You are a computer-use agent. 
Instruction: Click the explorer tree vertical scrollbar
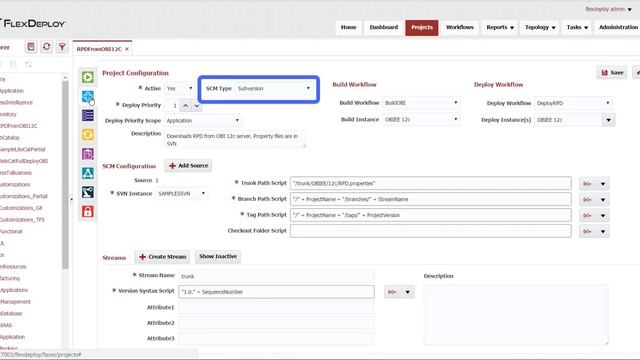[65, 175]
